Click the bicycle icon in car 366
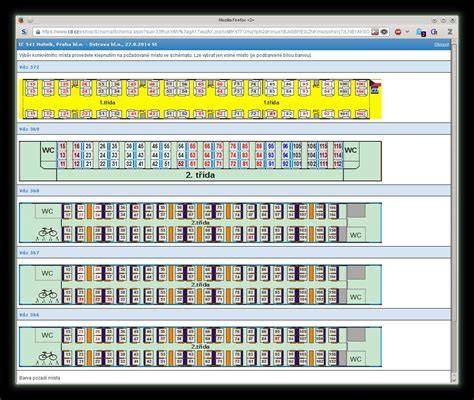 click(x=48, y=356)
